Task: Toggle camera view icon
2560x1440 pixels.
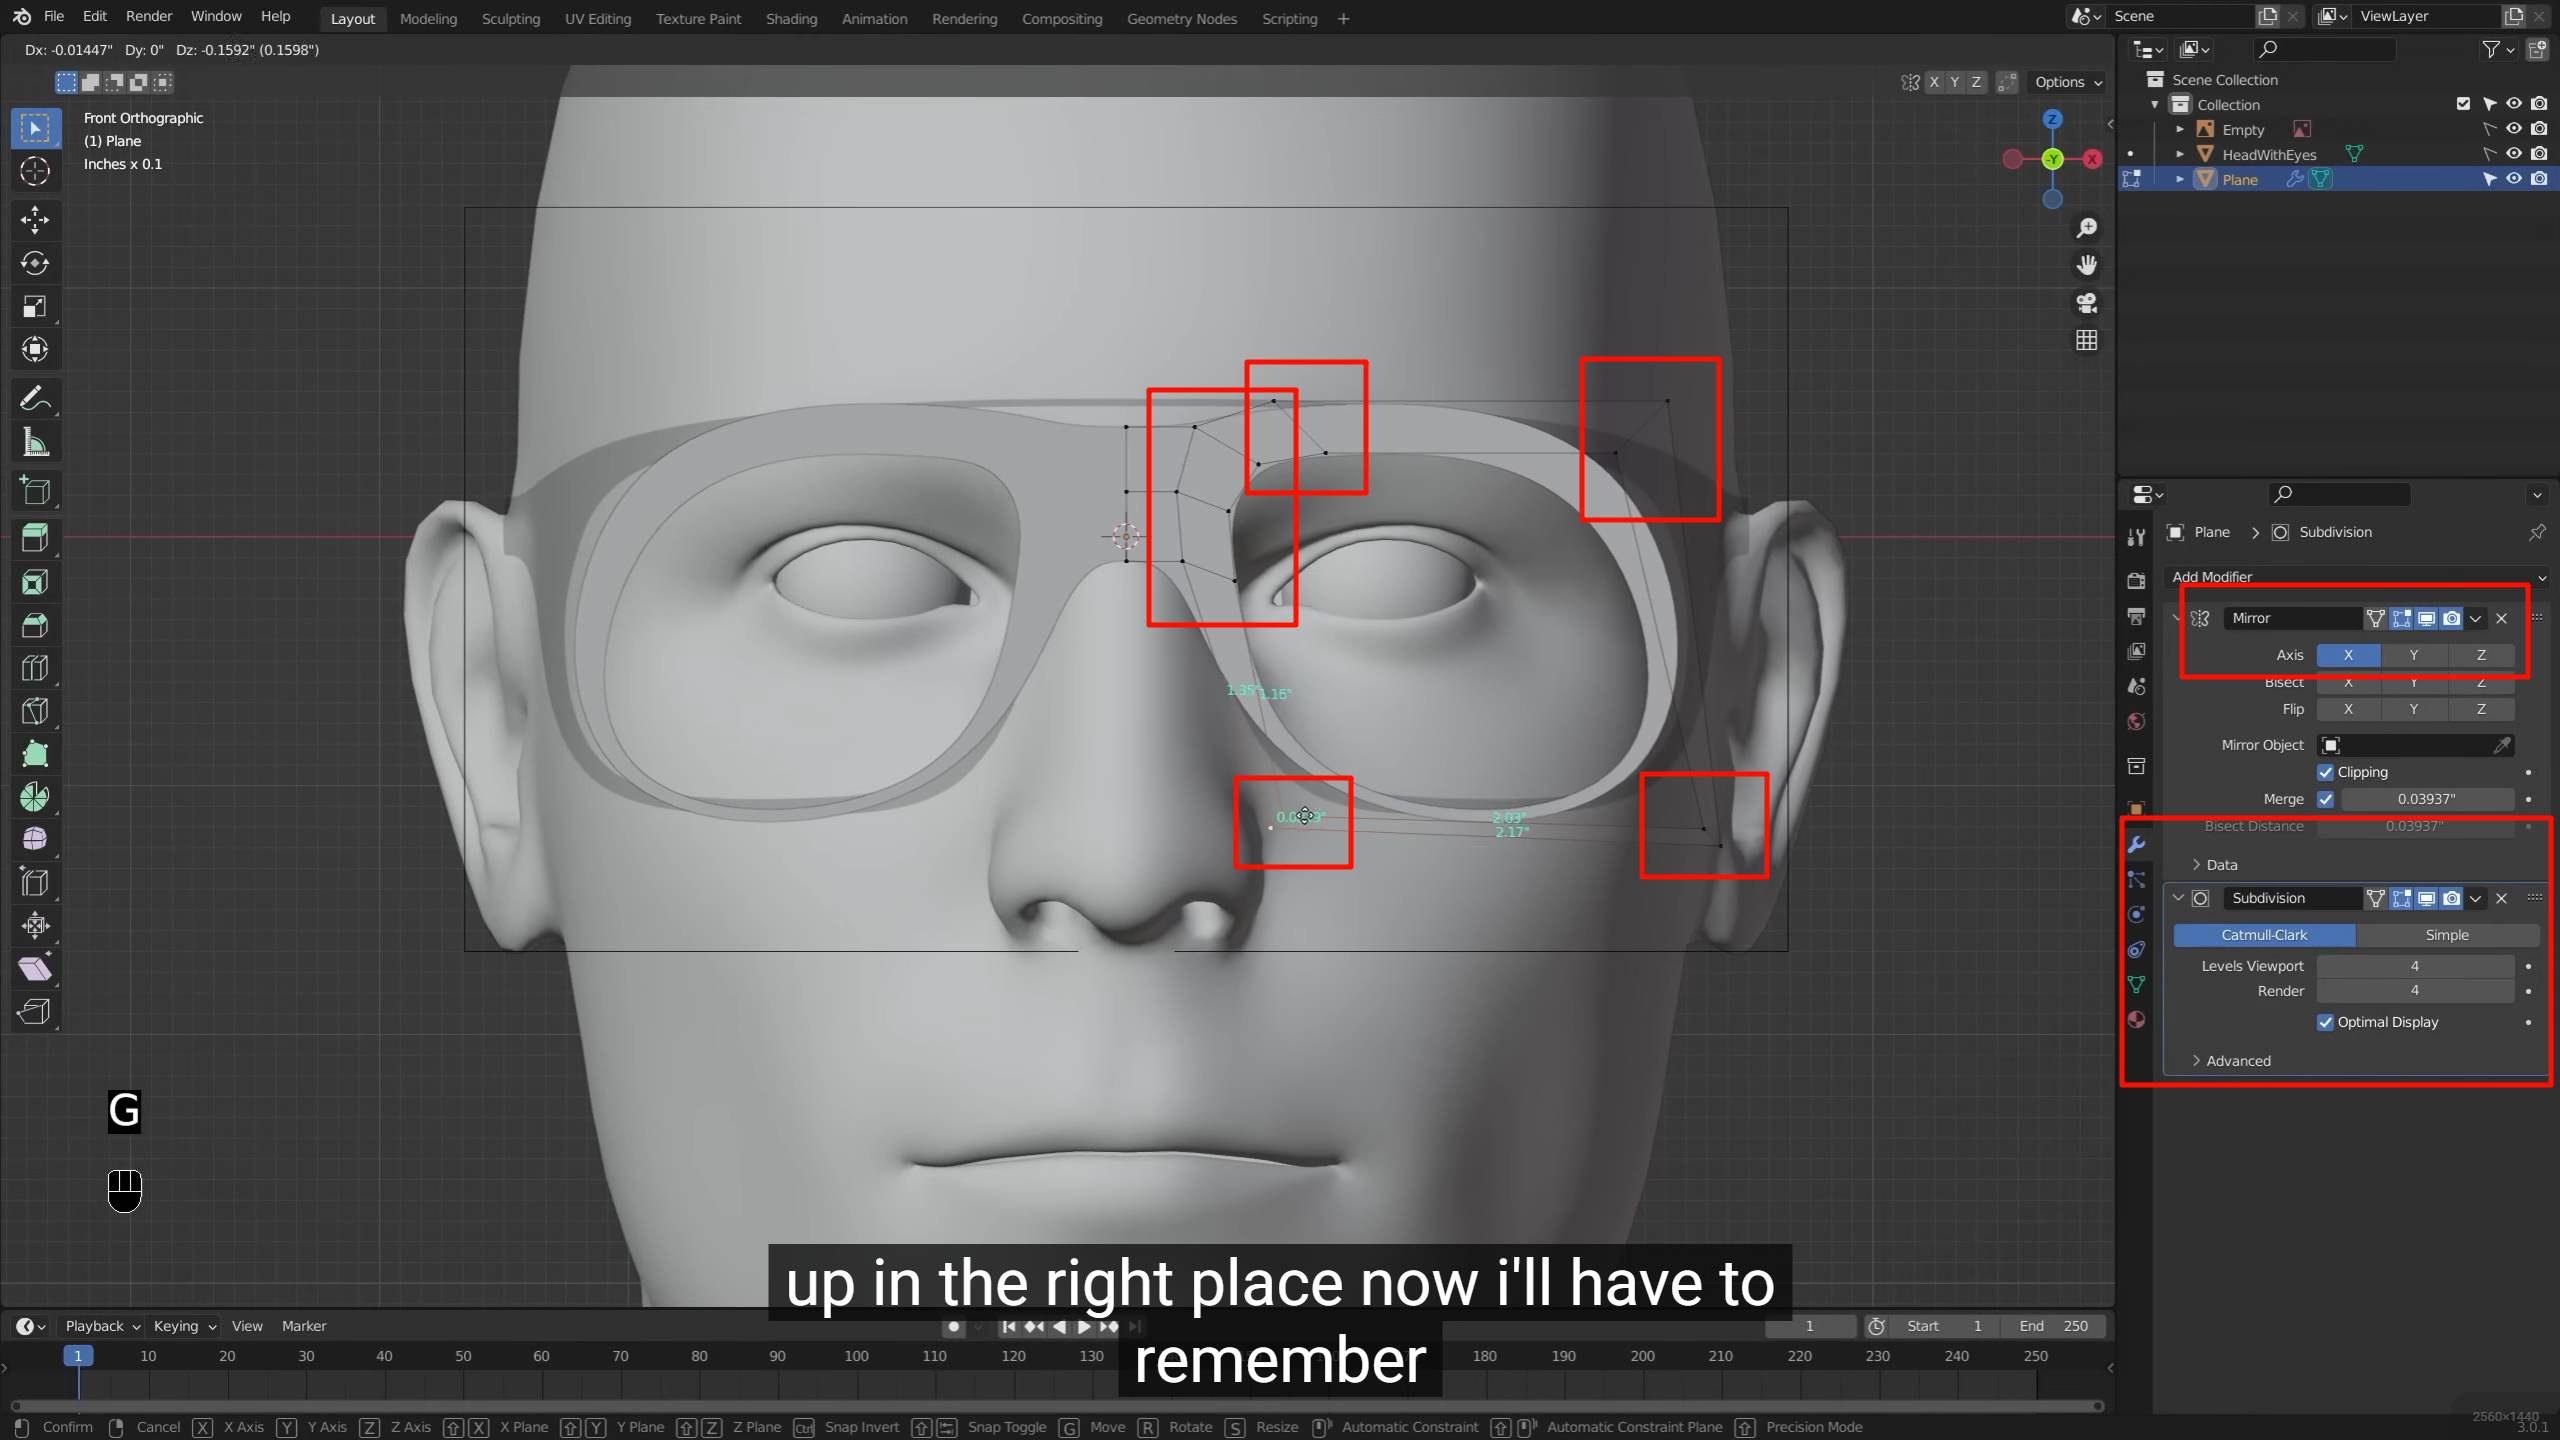Action: click(2087, 303)
